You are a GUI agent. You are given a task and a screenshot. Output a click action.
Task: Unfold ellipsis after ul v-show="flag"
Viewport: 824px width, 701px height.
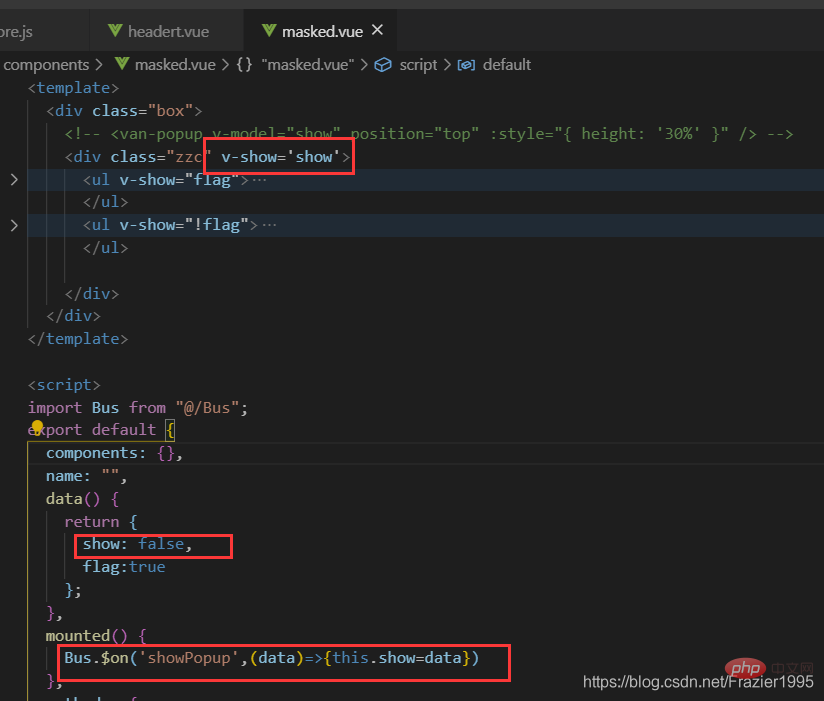[x=260, y=180]
